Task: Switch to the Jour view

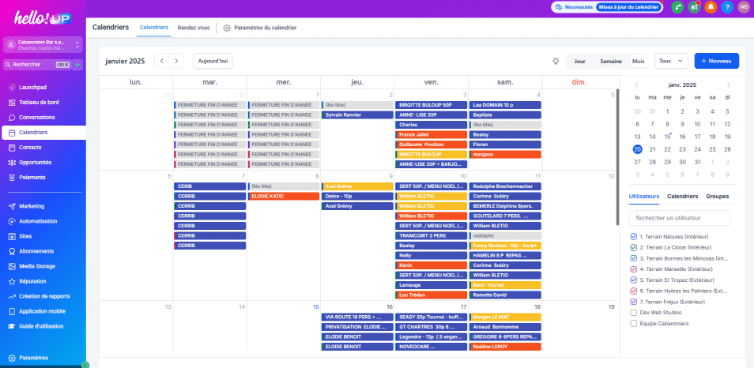Action: pos(579,61)
